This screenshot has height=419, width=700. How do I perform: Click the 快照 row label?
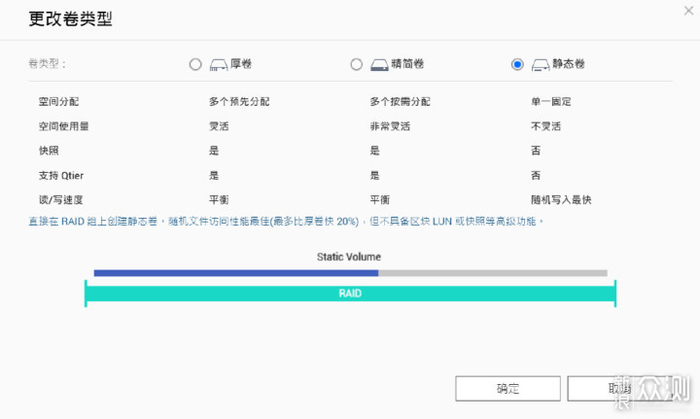[49, 151]
